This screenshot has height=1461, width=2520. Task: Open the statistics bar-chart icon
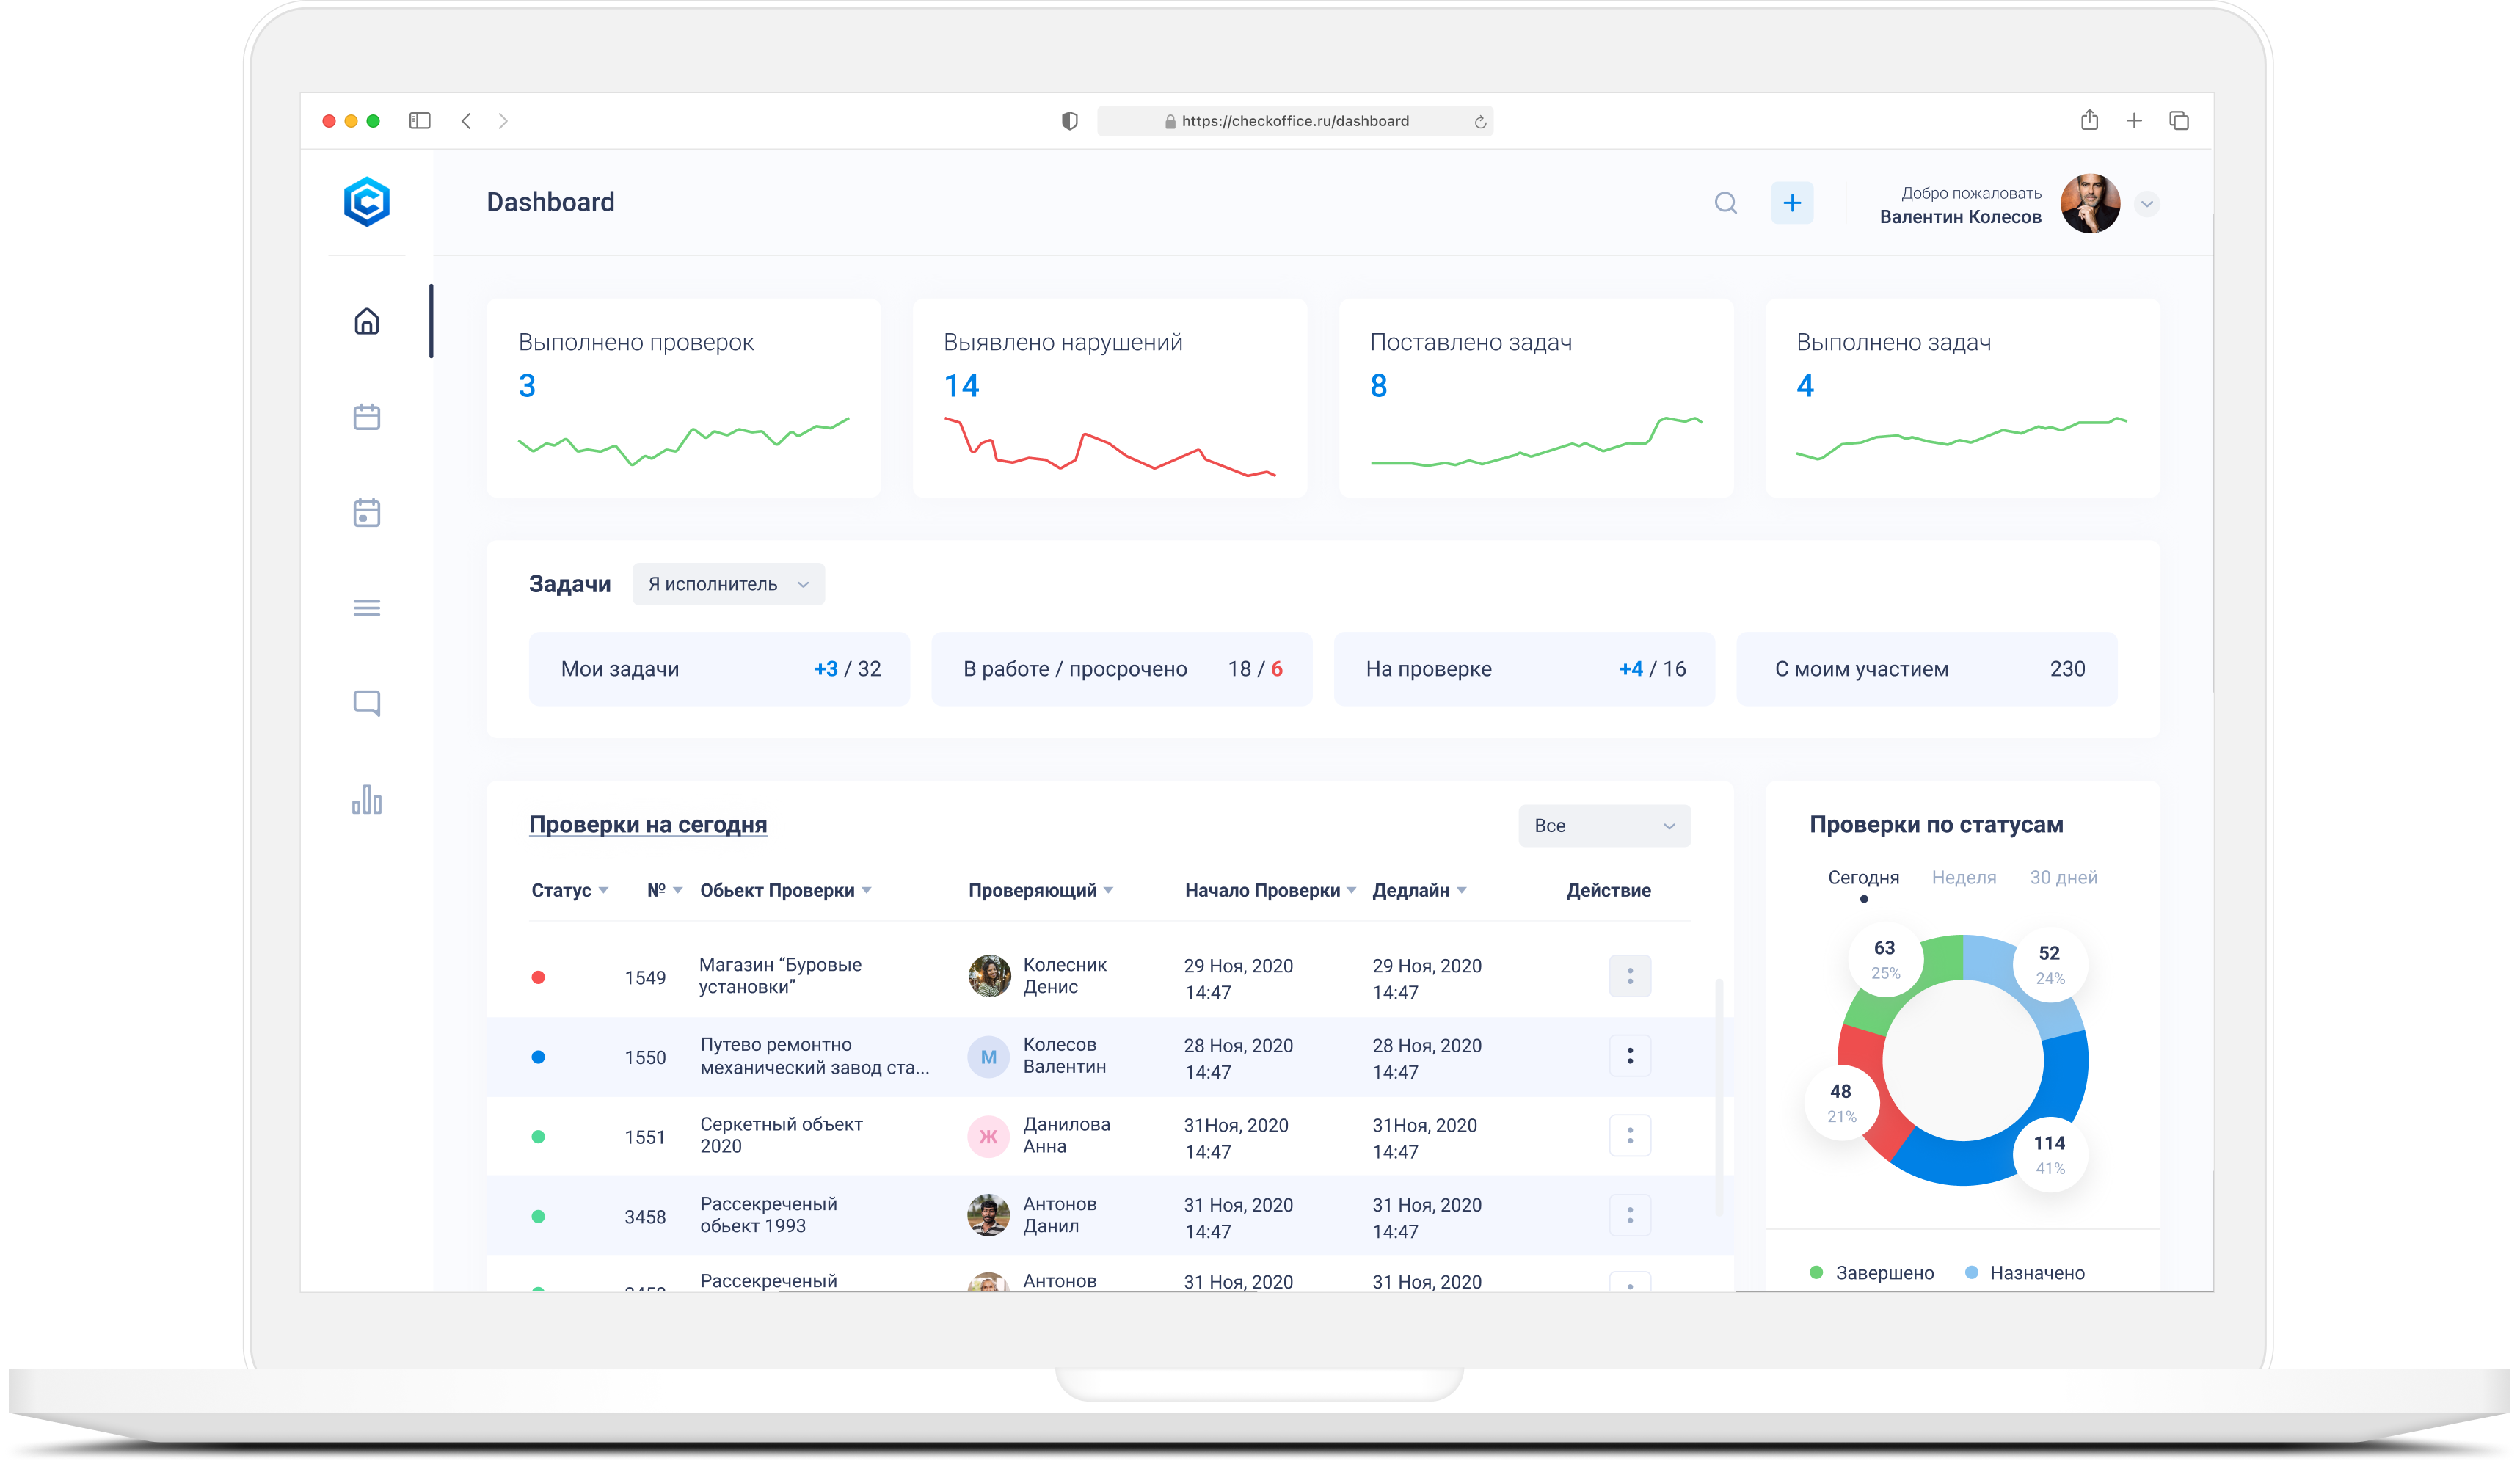[367, 799]
